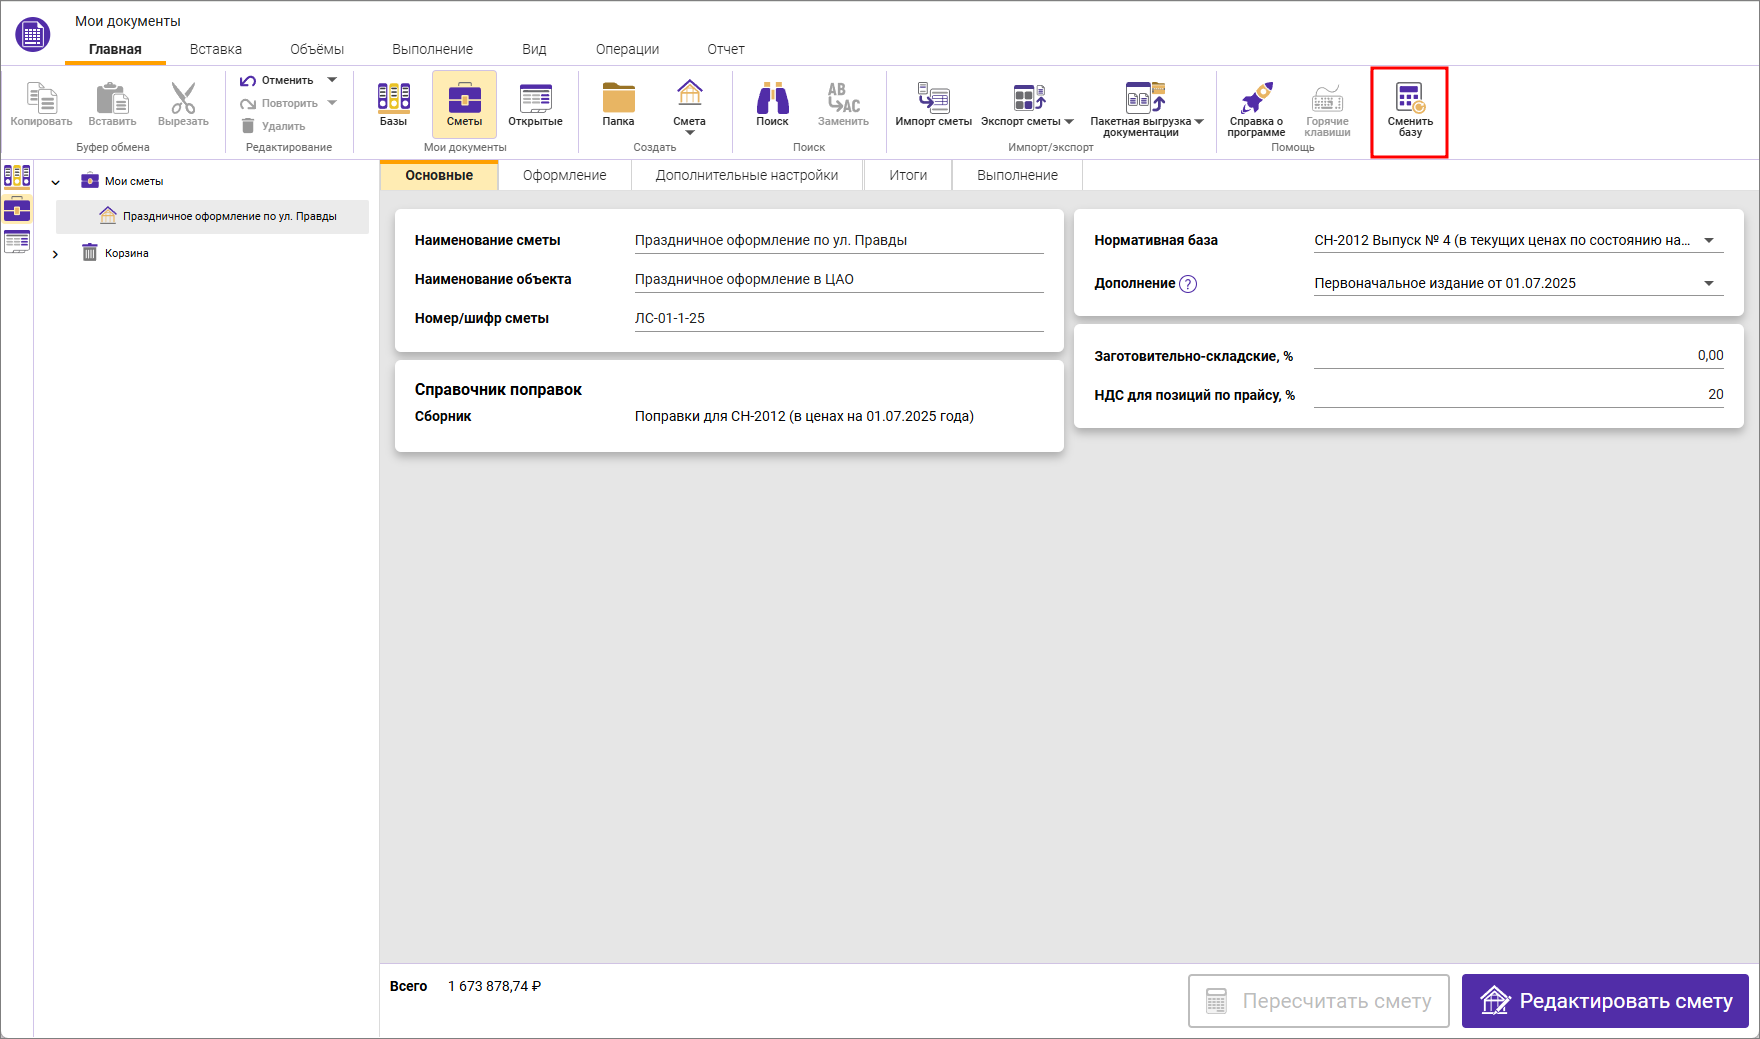1760x1039 pixels.
Task: Collapse the Мои сметы tree node
Action: pyautogui.click(x=56, y=182)
